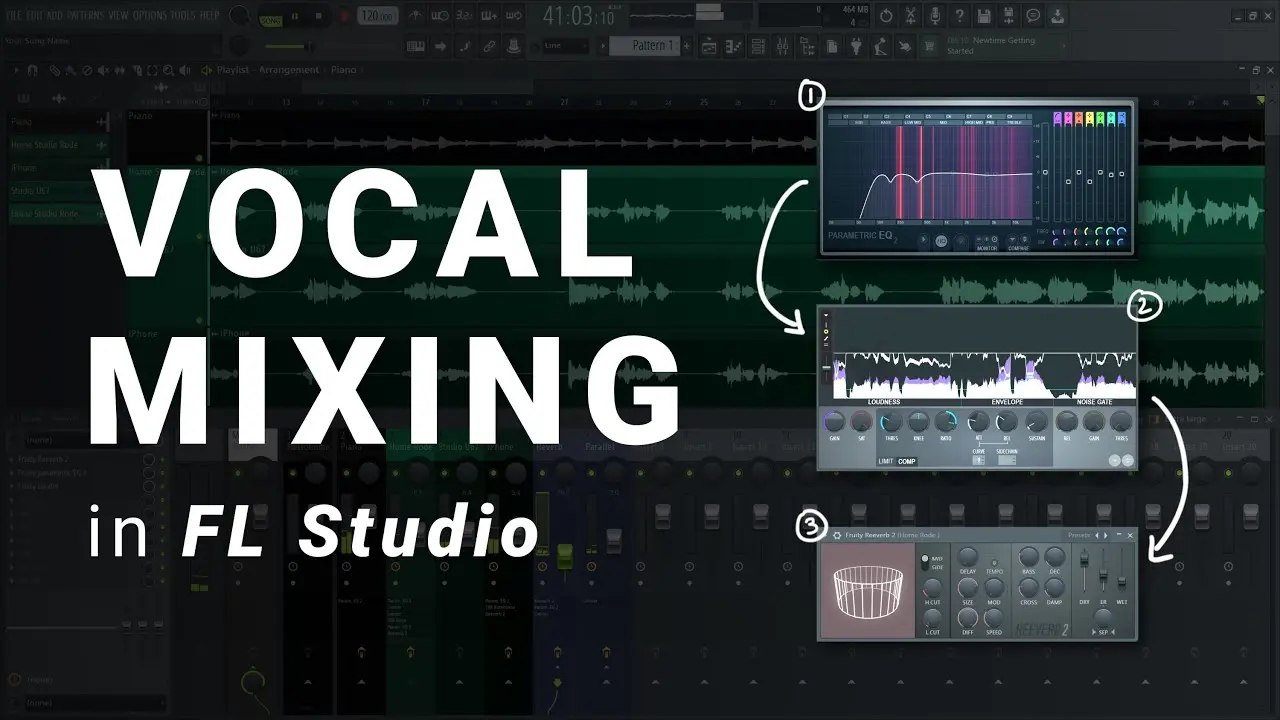Screen dimensions: 1280x720
Task: Click MONITOR in Parametric EQ 2
Action: 987,248
